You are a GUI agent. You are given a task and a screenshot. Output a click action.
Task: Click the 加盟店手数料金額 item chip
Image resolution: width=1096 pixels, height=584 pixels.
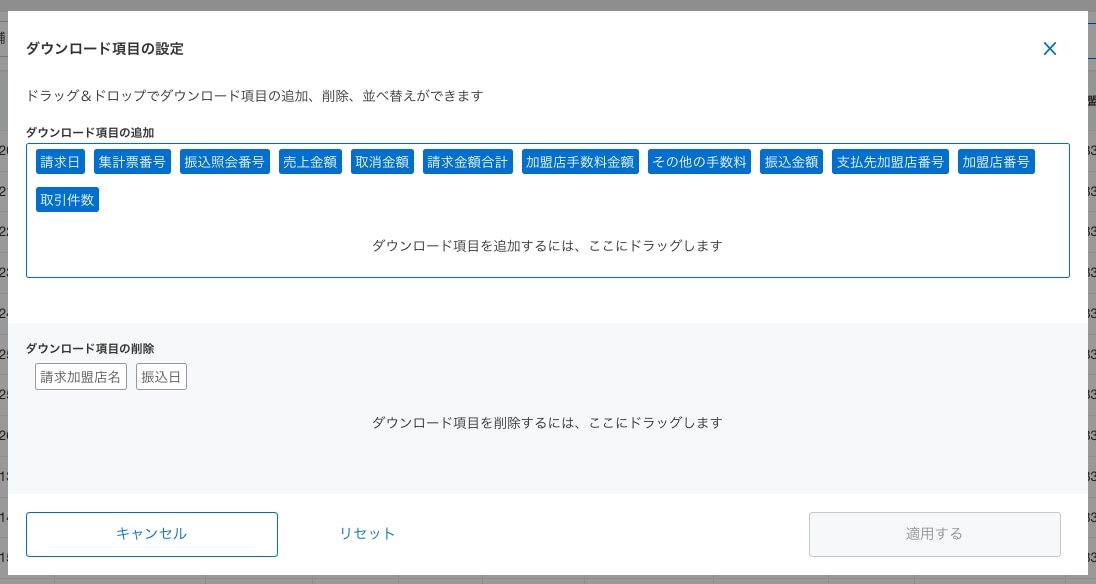point(580,161)
